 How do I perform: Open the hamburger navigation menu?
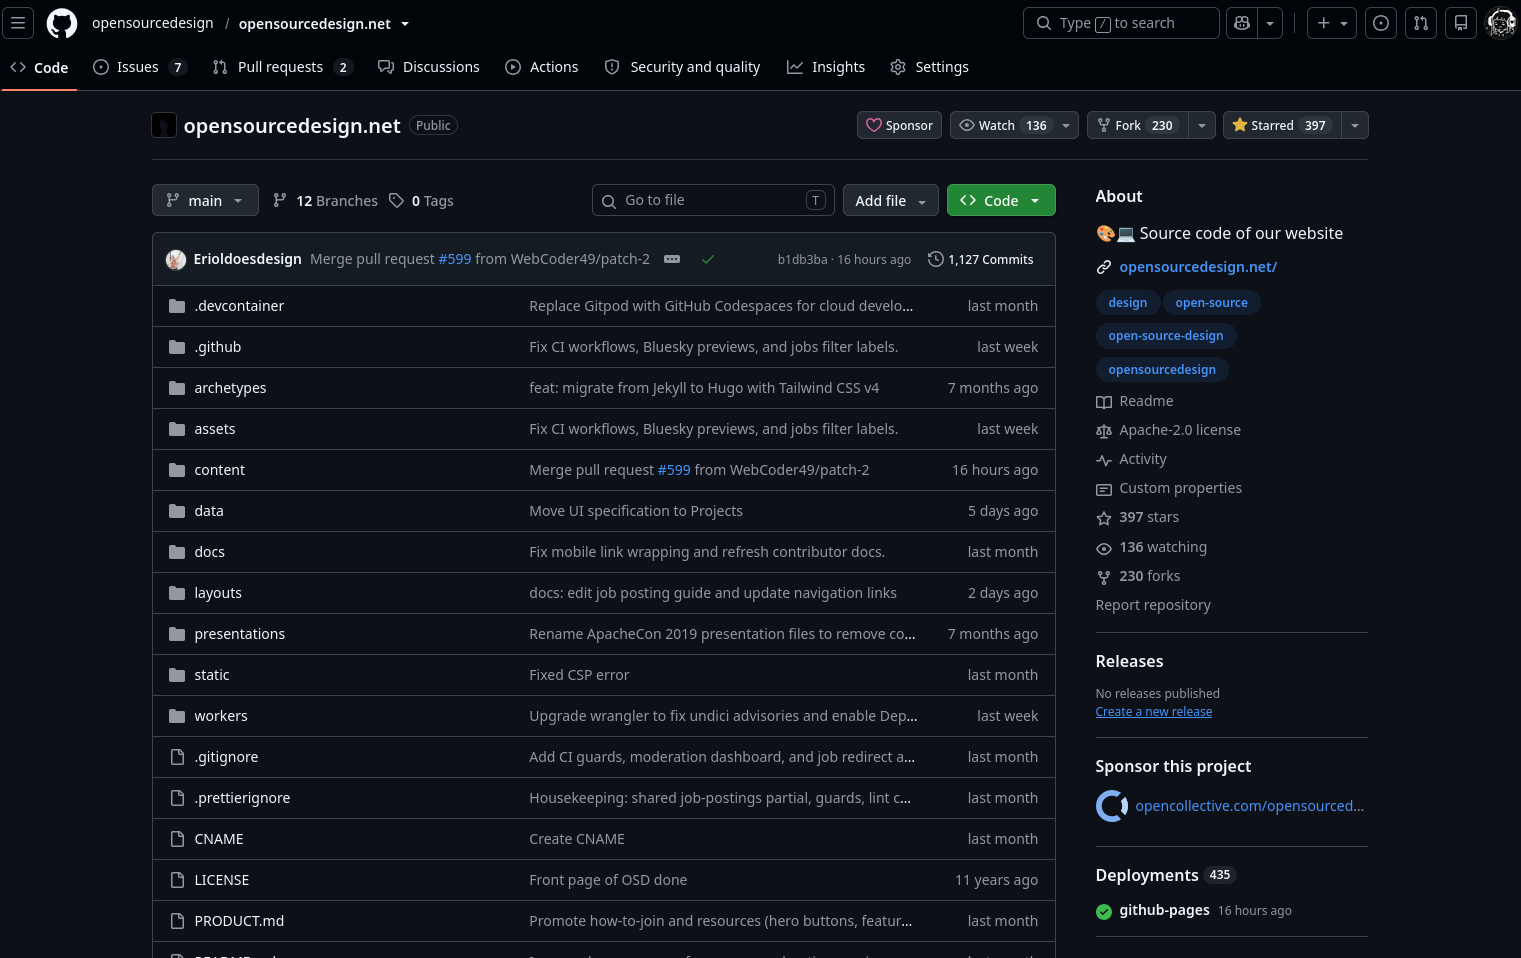[18, 23]
